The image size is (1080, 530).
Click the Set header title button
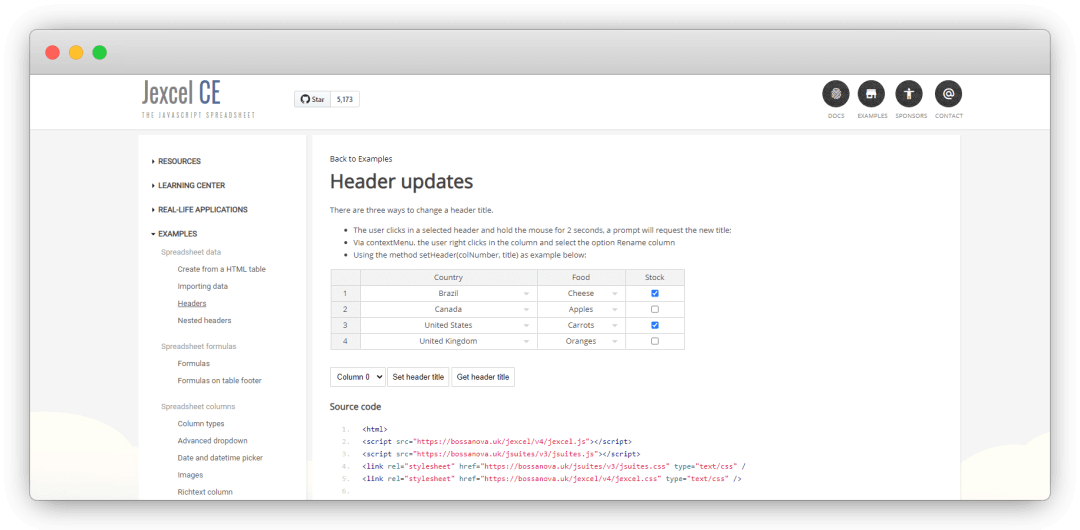418,377
